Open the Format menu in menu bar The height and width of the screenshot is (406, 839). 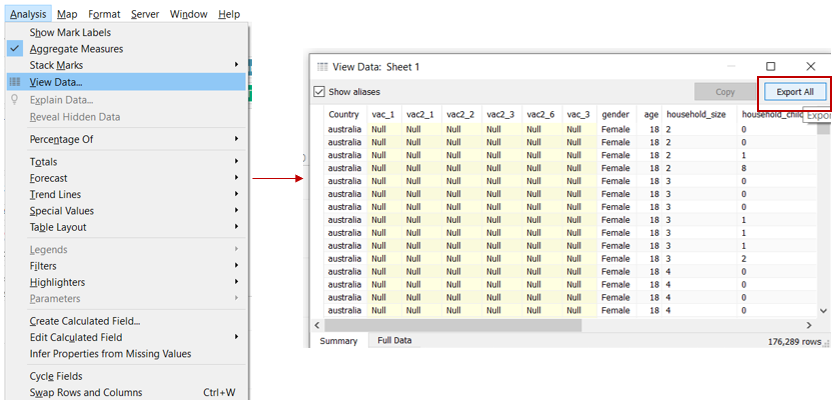(104, 14)
